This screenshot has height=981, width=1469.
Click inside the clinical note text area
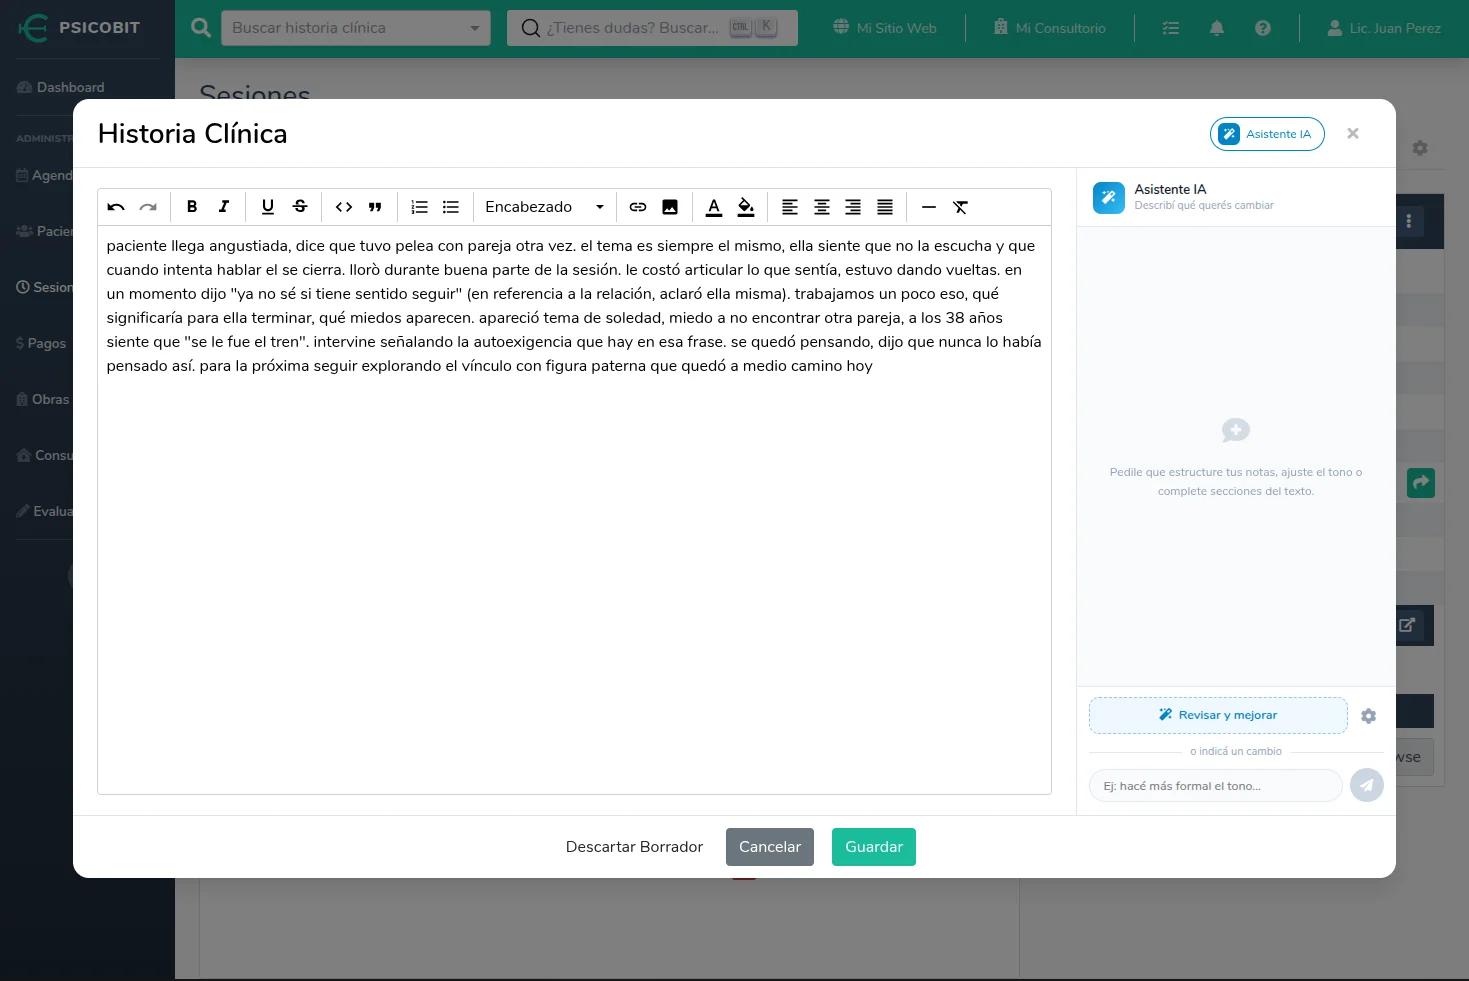[574, 510]
